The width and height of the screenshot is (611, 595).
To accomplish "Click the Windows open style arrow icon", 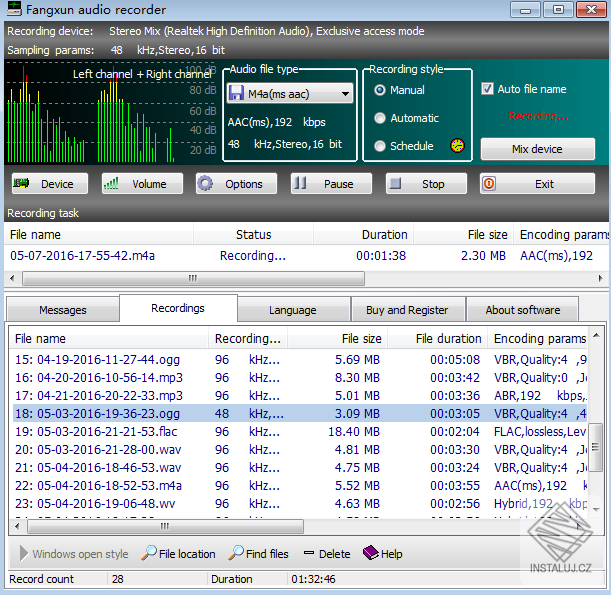I will (x=24, y=554).
